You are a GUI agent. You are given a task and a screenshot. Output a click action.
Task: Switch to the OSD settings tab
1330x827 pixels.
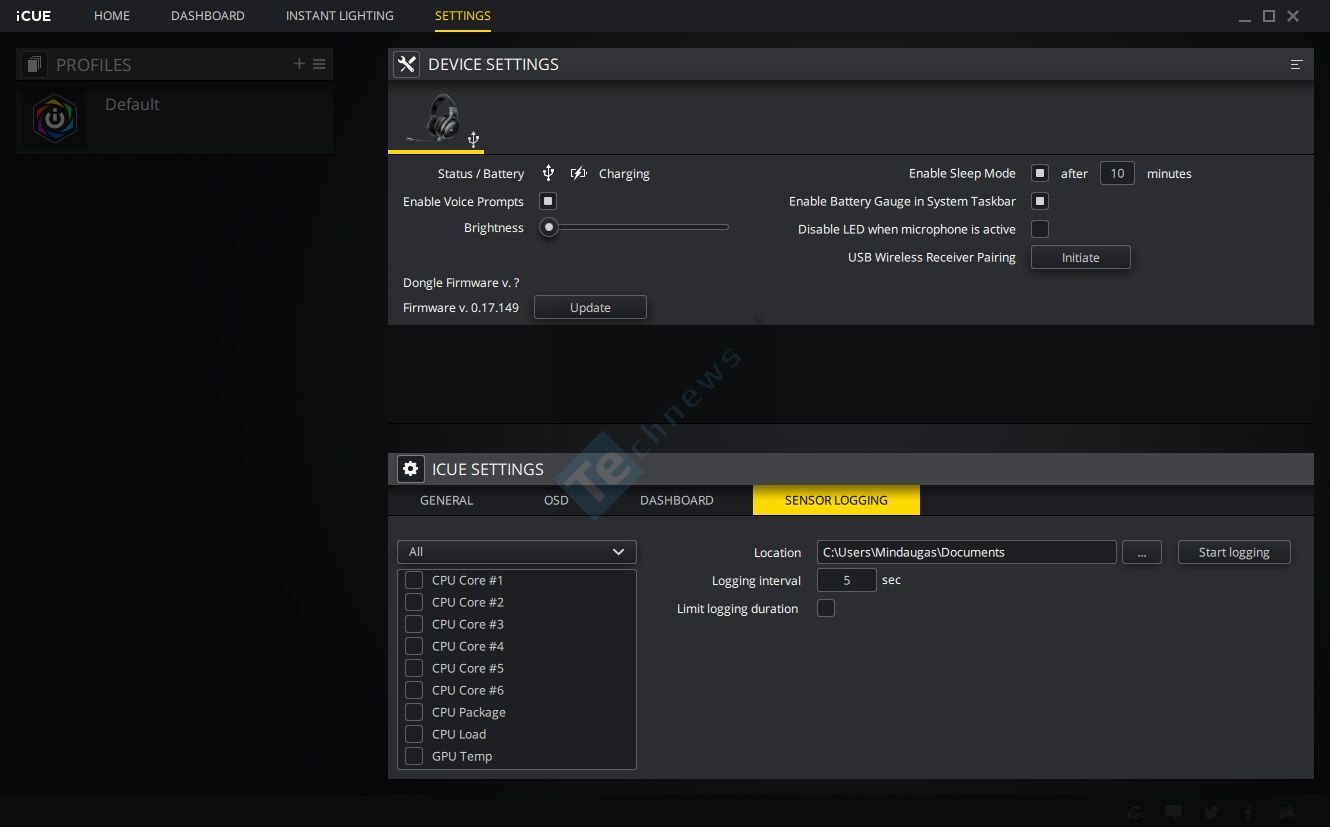tap(556, 500)
